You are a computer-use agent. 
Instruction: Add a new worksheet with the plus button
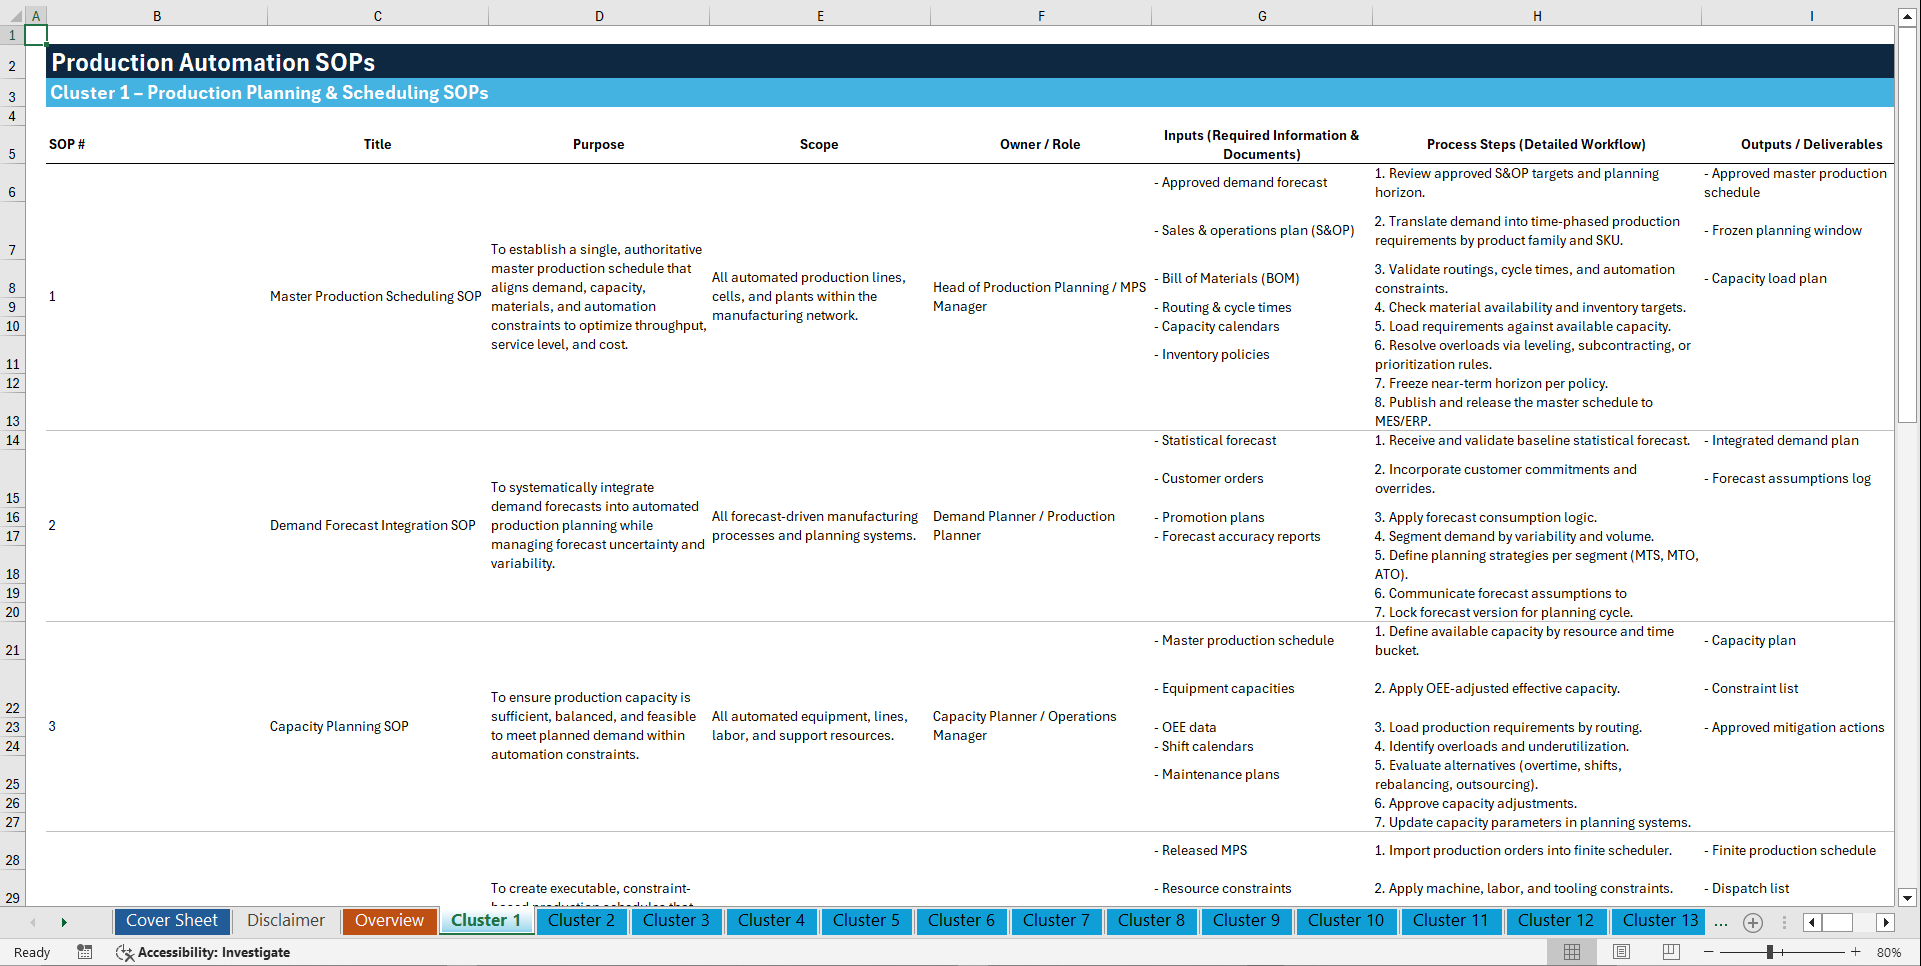[1752, 922]
